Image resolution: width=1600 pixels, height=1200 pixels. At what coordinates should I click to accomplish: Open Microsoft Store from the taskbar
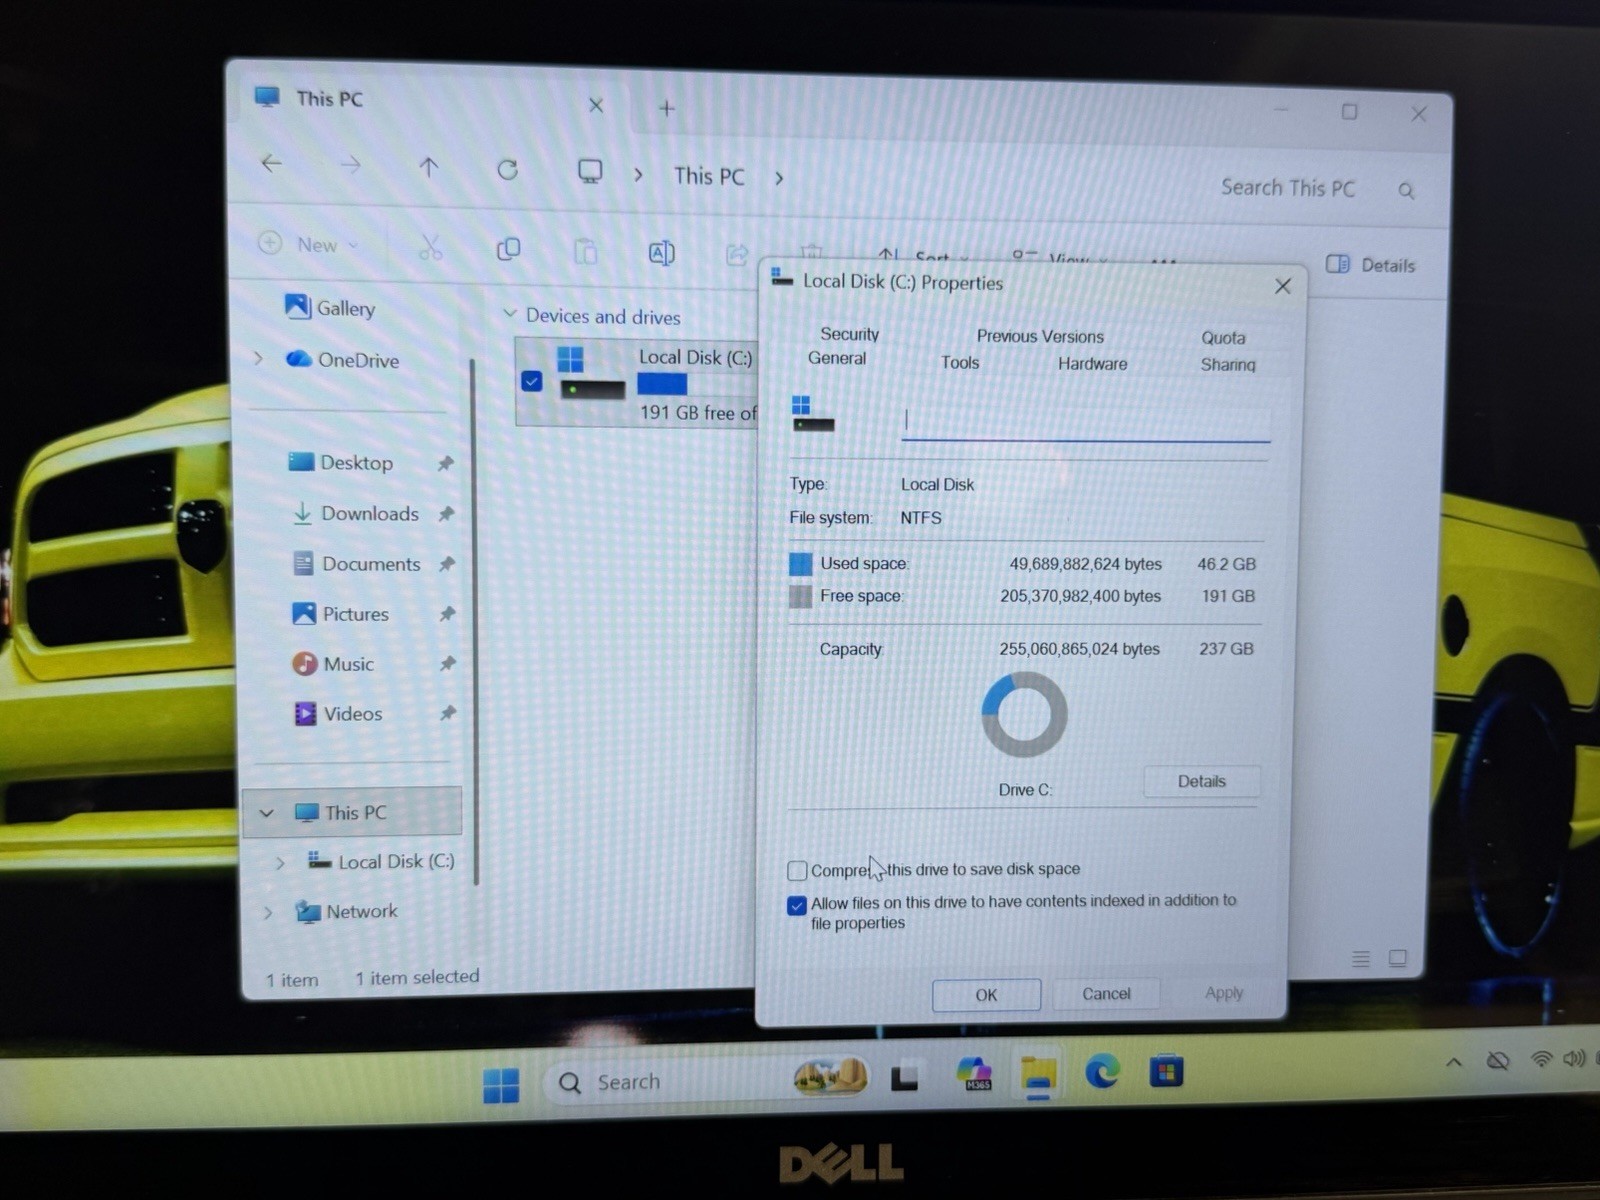[1166, 1072]
